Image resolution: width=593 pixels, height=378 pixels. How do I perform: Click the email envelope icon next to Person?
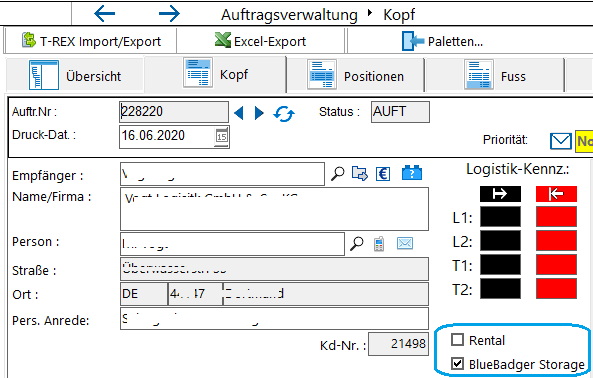[405, 243]
